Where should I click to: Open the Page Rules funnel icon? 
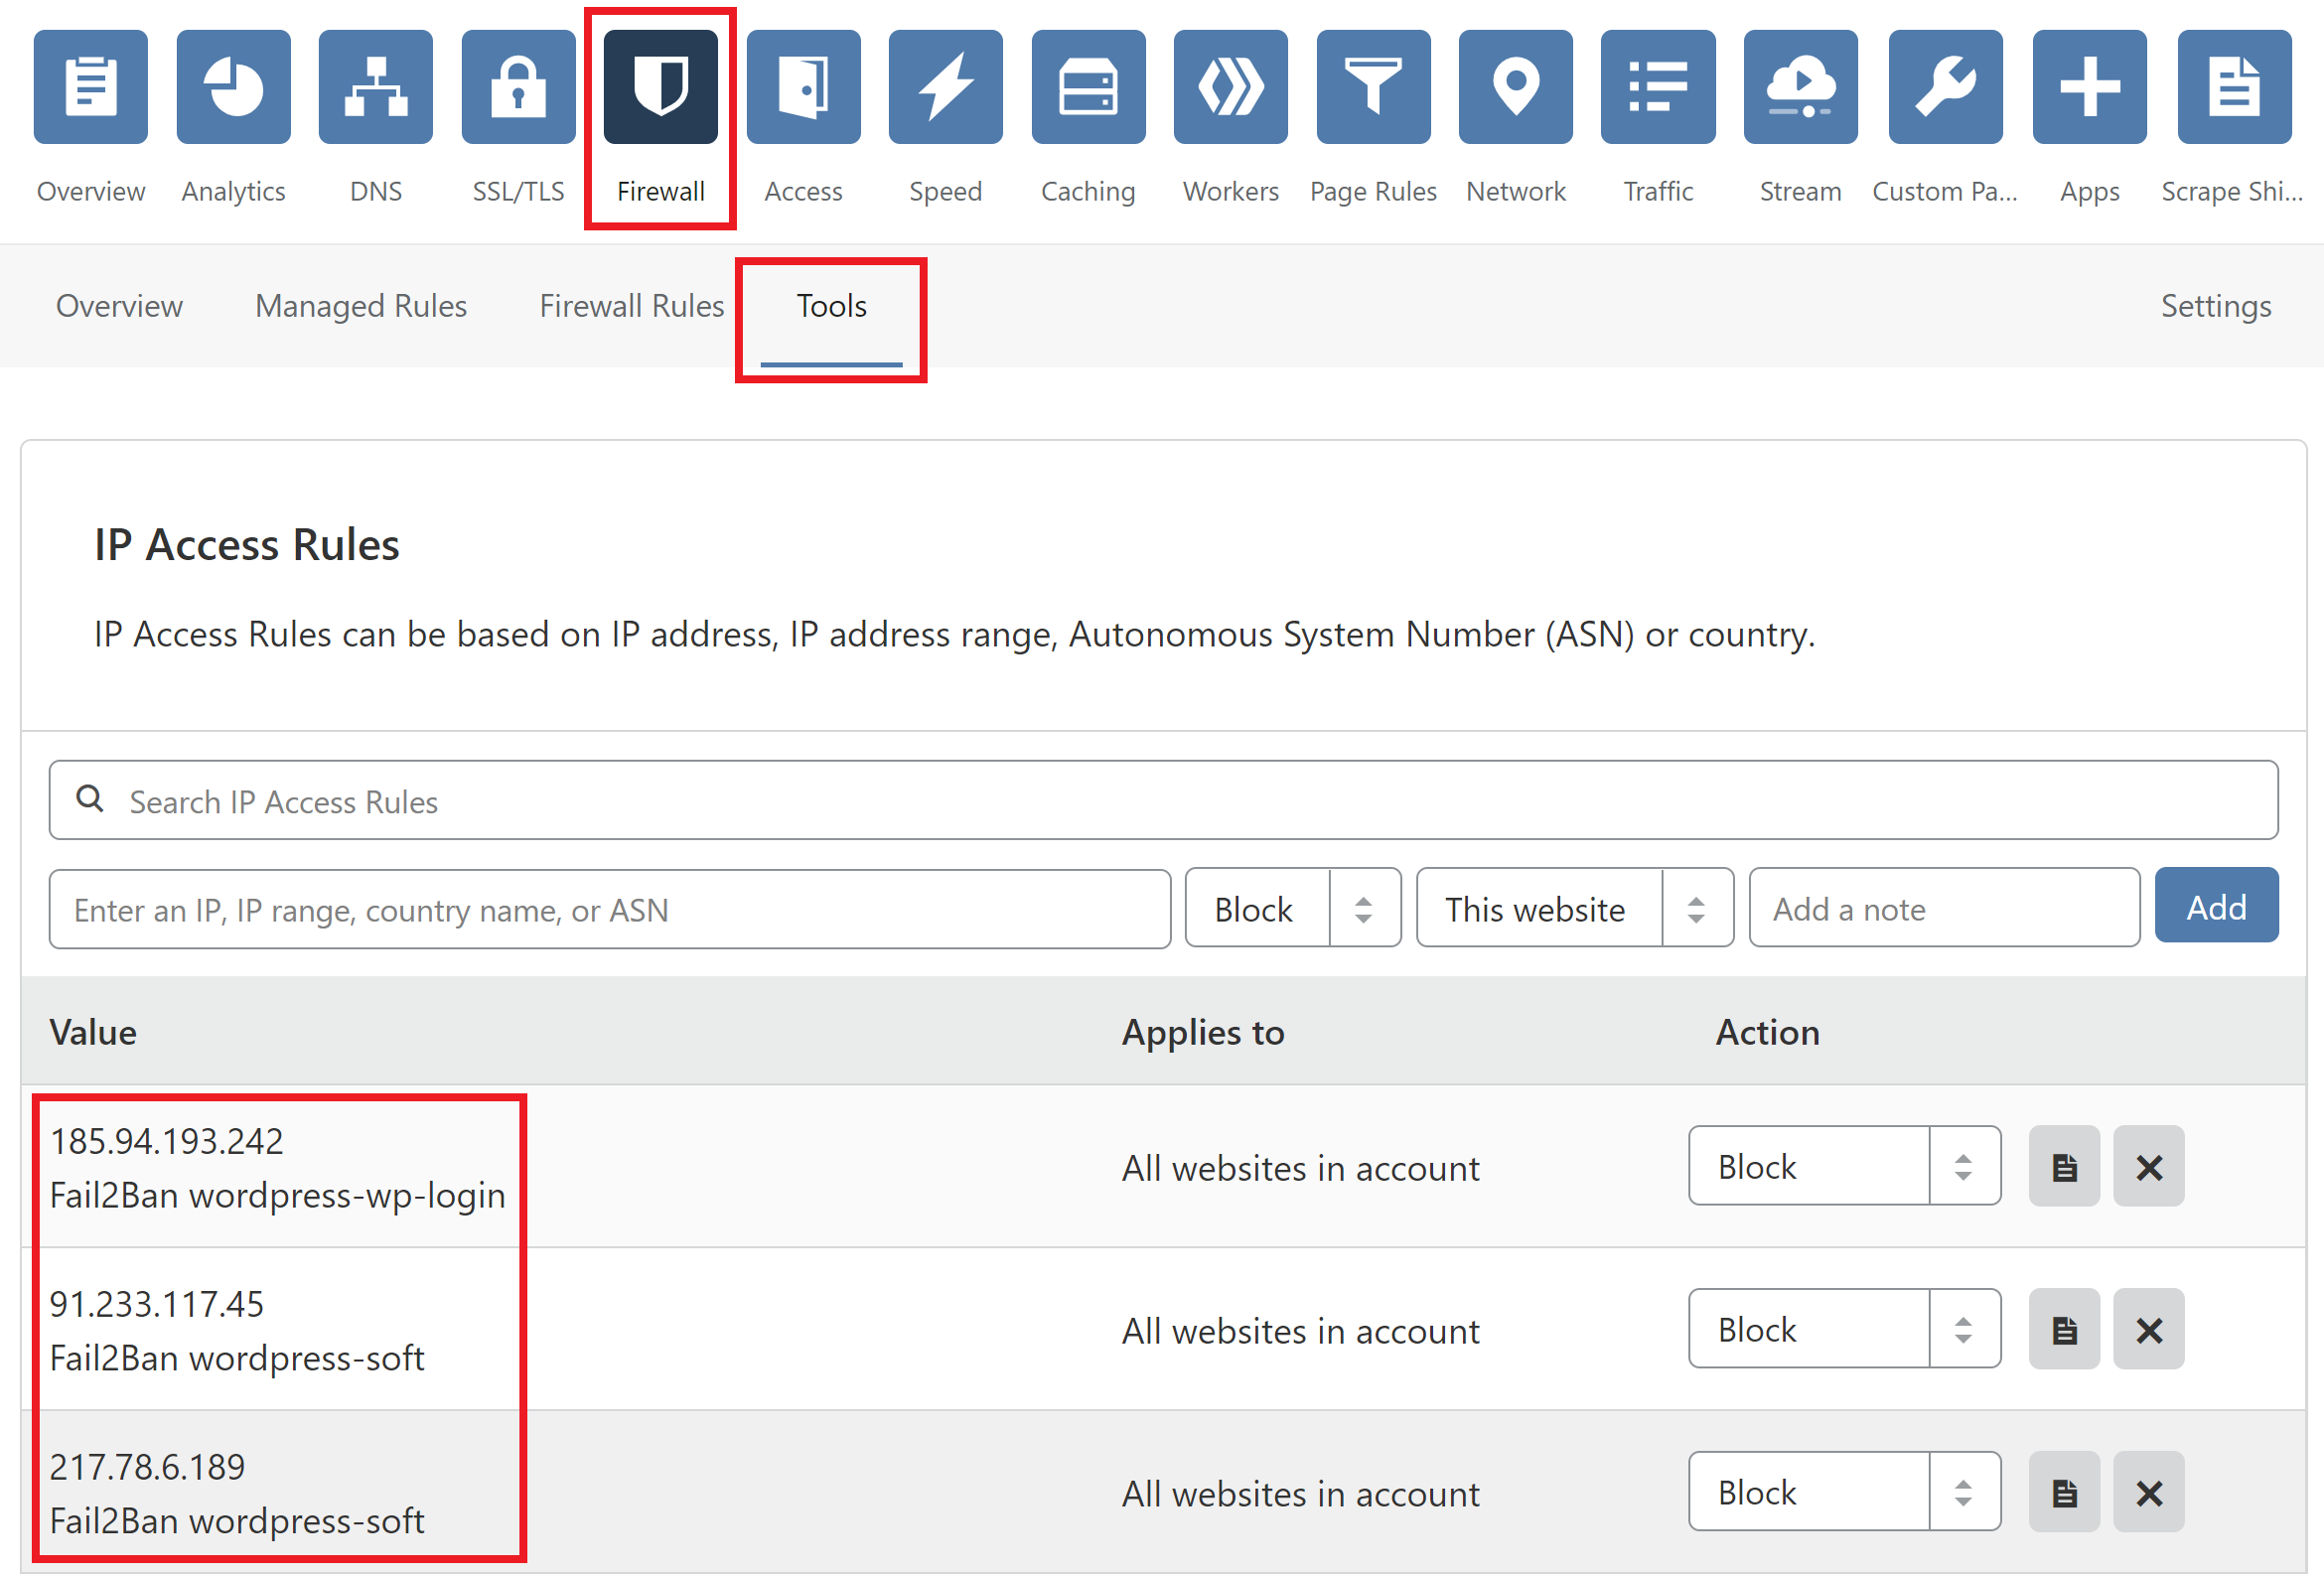click(x=1374, y=87)
